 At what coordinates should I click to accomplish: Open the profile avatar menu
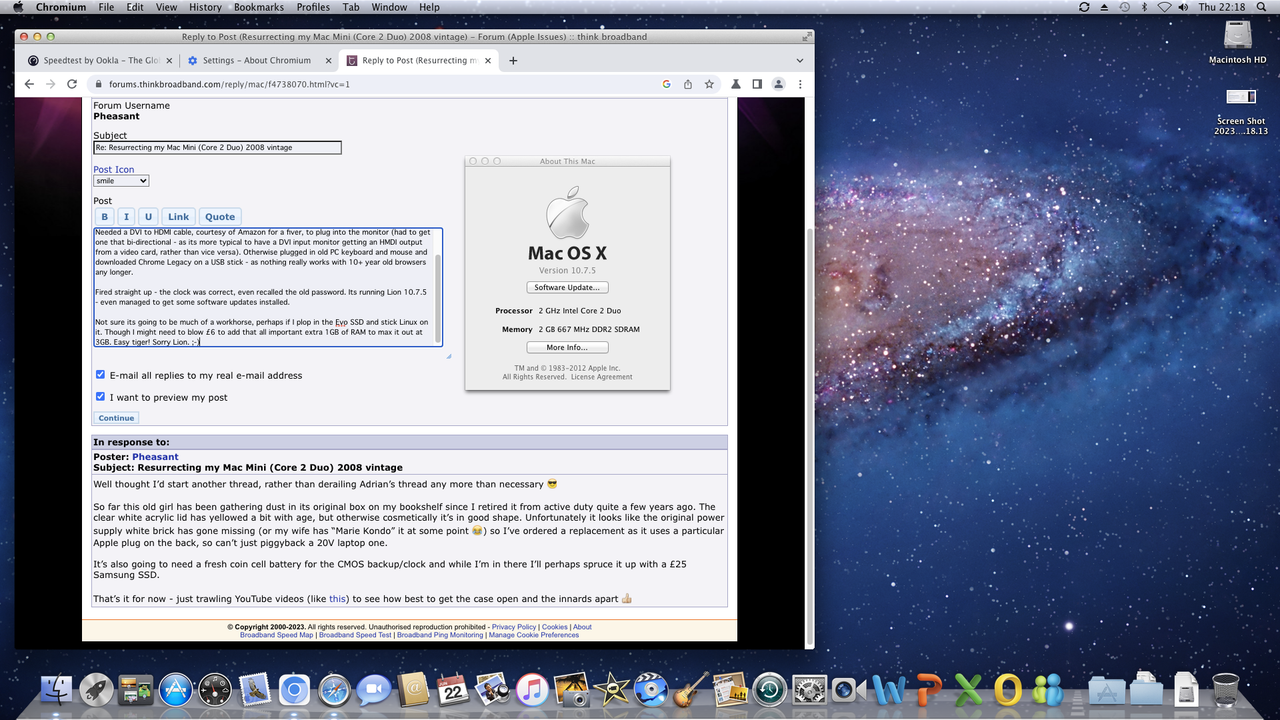click(778, 84)
